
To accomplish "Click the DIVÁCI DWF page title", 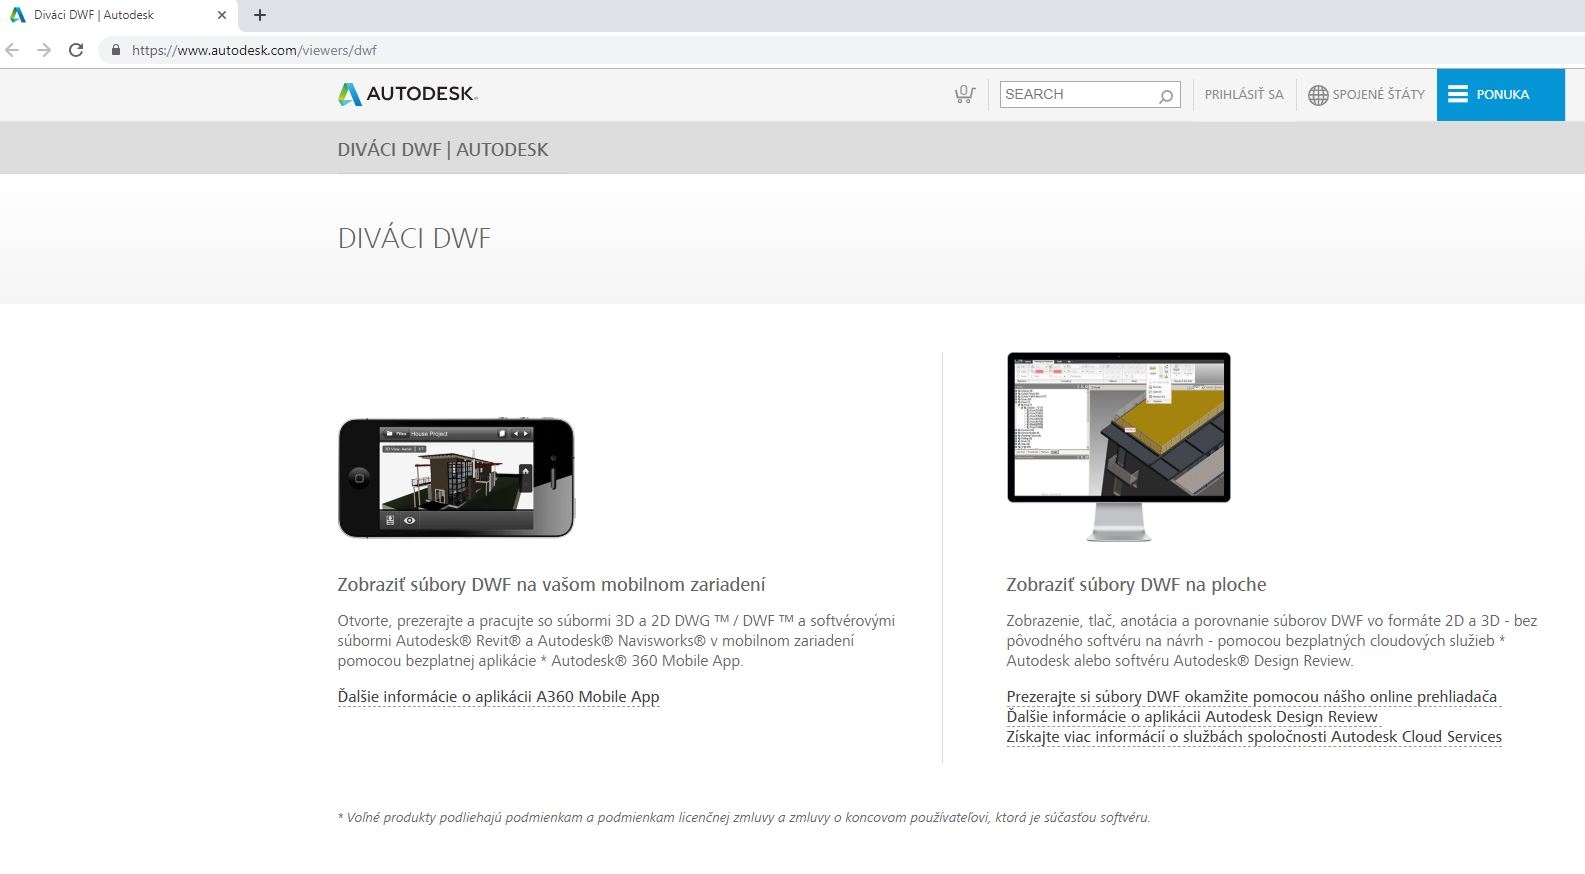I will pos(414,239).
